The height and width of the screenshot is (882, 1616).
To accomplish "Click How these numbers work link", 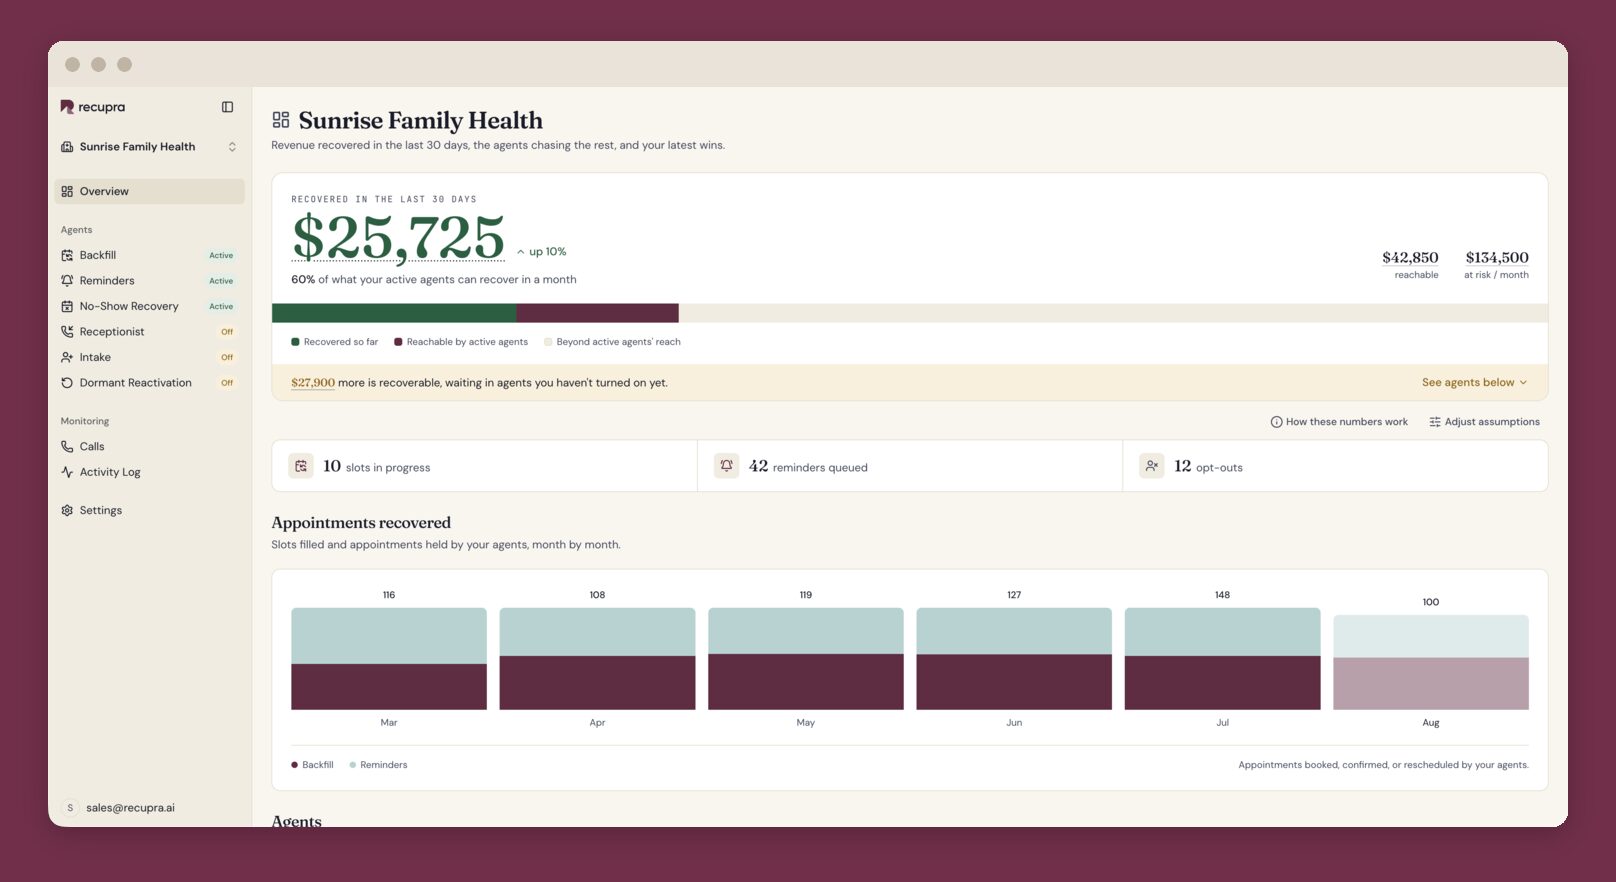I will [1339, 422].
